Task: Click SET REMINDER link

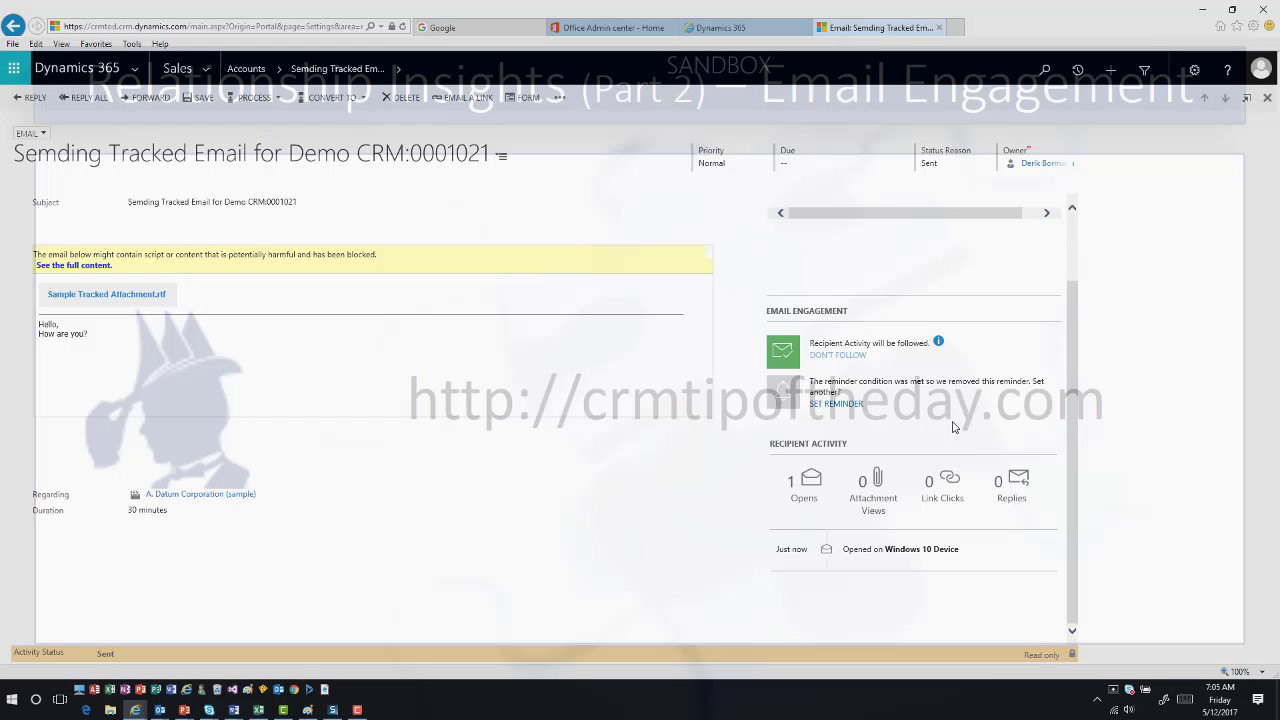Action: tap(836, 404)
